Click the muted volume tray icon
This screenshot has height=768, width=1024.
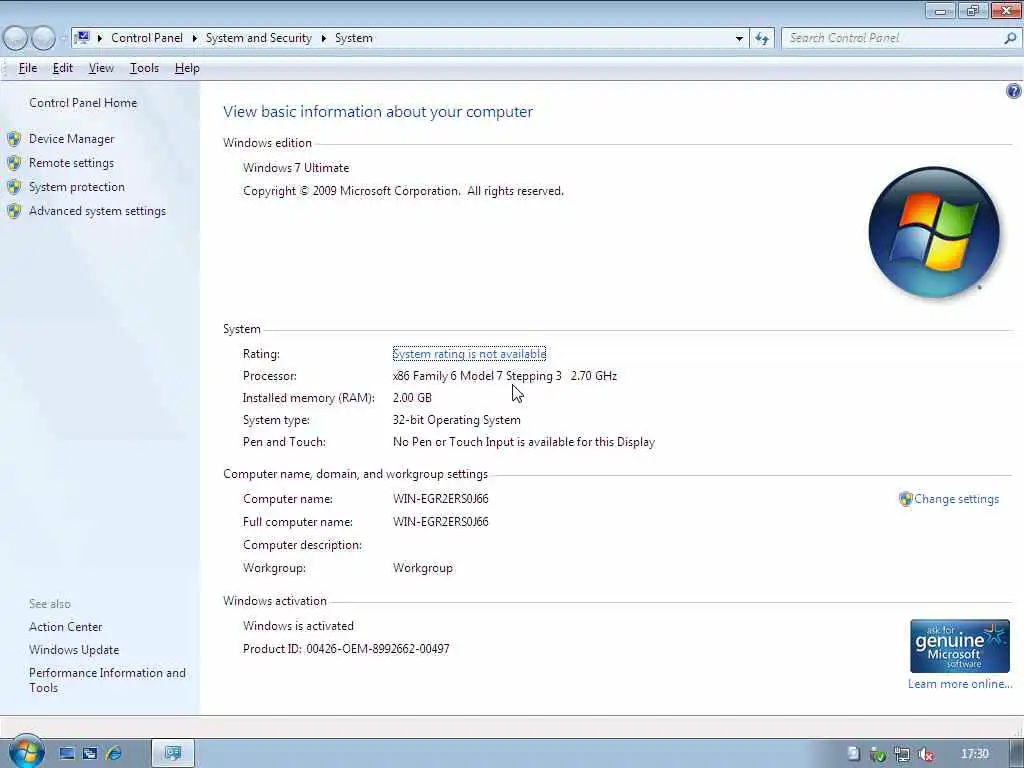pyautogui.click(x=925, y=754)
